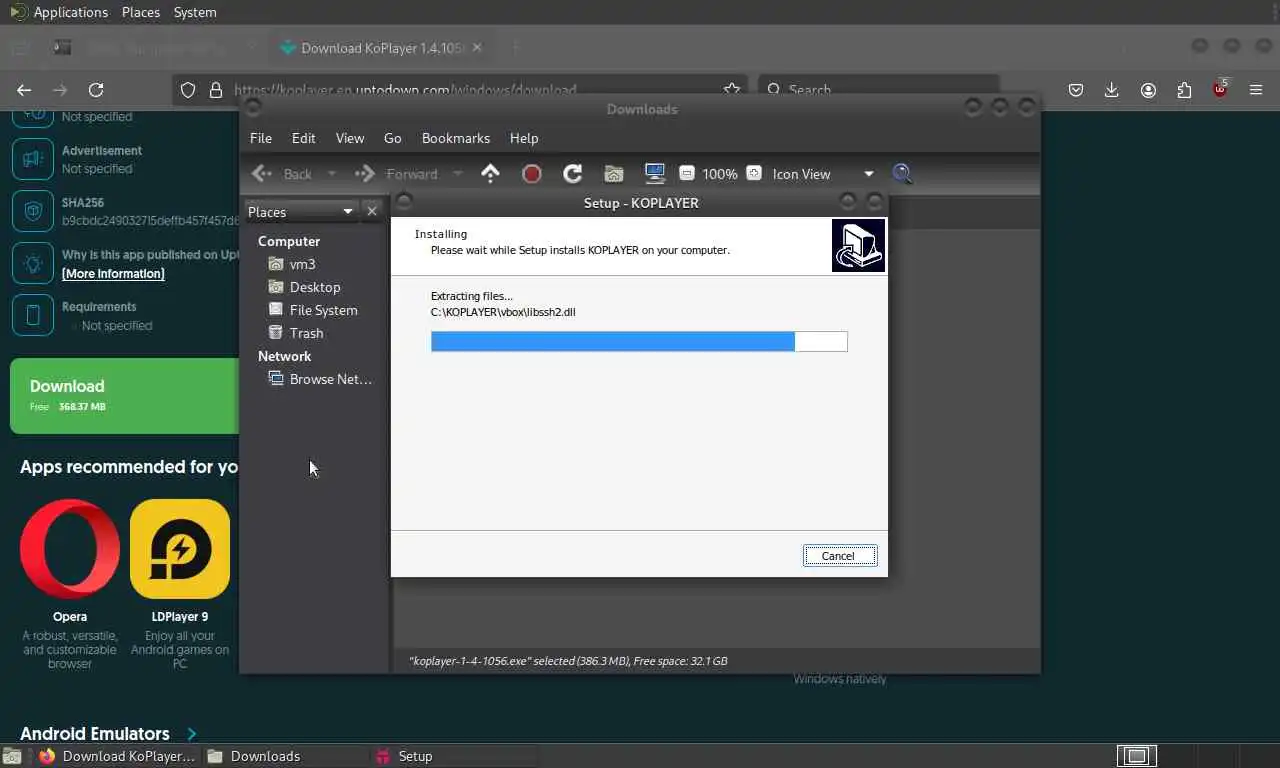Select Desktop in Places sidebar
Screen dimensions: 1280x768
(304, 287)
